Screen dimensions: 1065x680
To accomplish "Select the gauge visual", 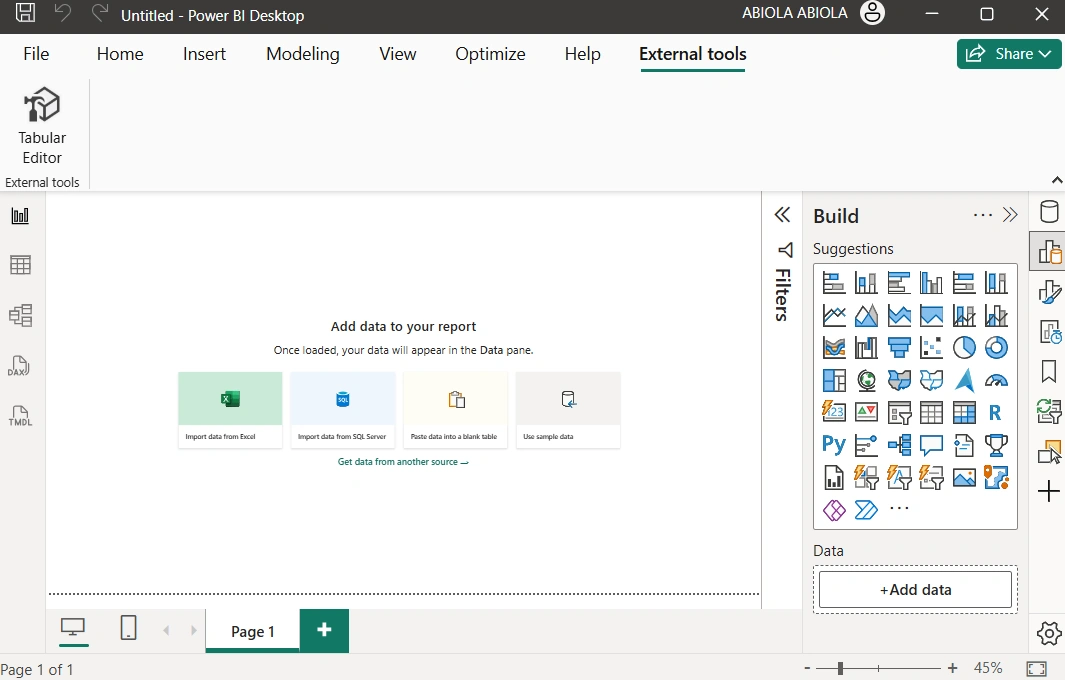I will pos(996,380).
